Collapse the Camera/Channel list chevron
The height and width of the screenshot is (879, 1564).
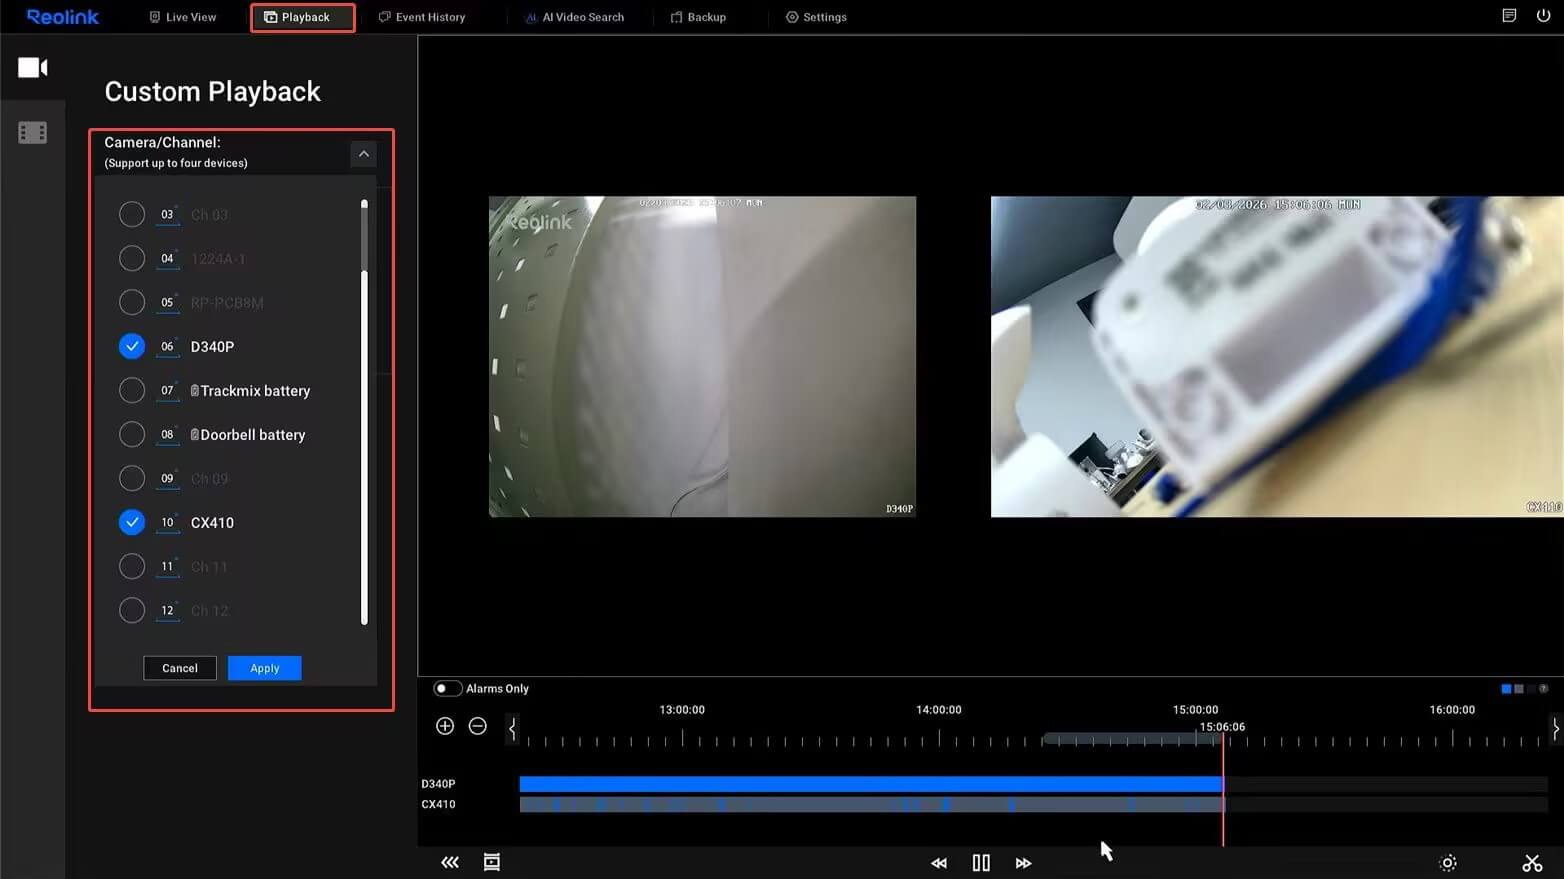(364, 154)
